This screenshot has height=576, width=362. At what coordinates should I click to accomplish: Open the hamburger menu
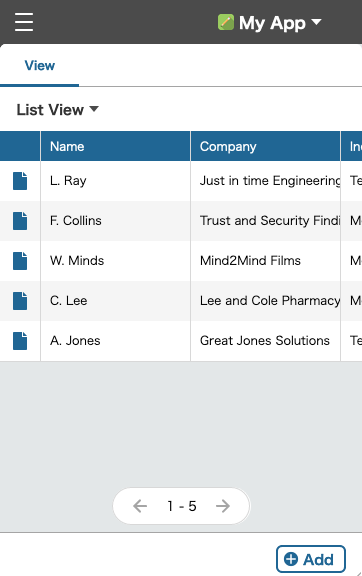(x=24, y=22)
